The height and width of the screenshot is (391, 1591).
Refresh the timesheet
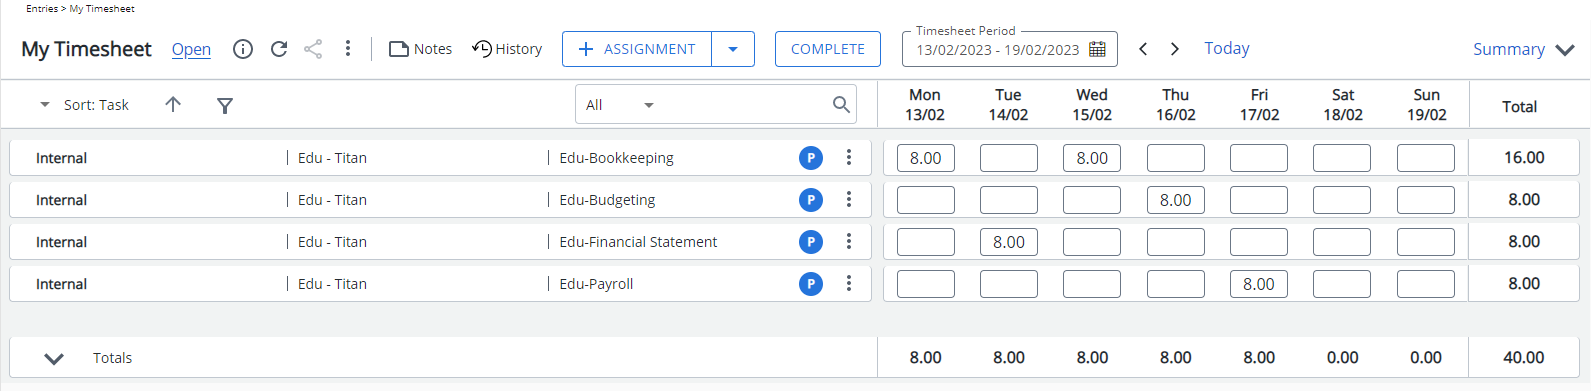279,49
